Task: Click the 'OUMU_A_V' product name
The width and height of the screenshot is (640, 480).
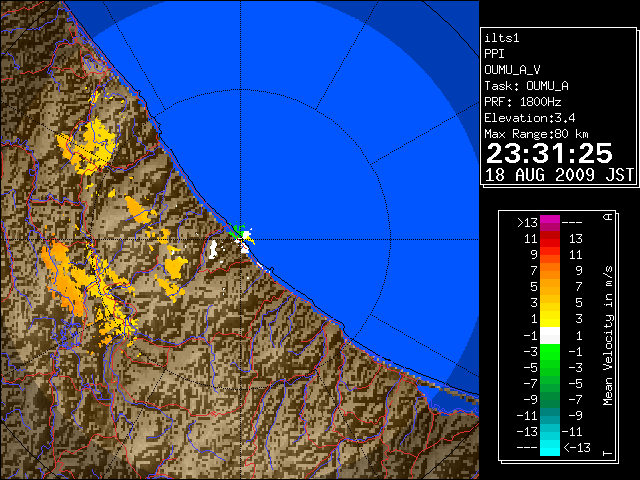Action: point(512,70)
